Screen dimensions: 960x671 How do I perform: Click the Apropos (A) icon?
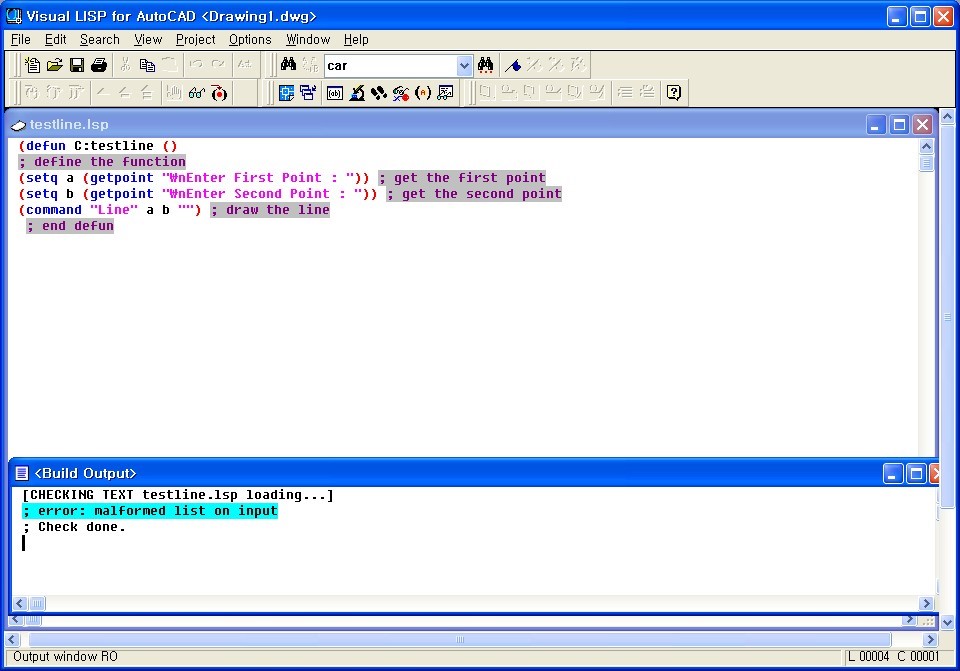click(423, 92)
